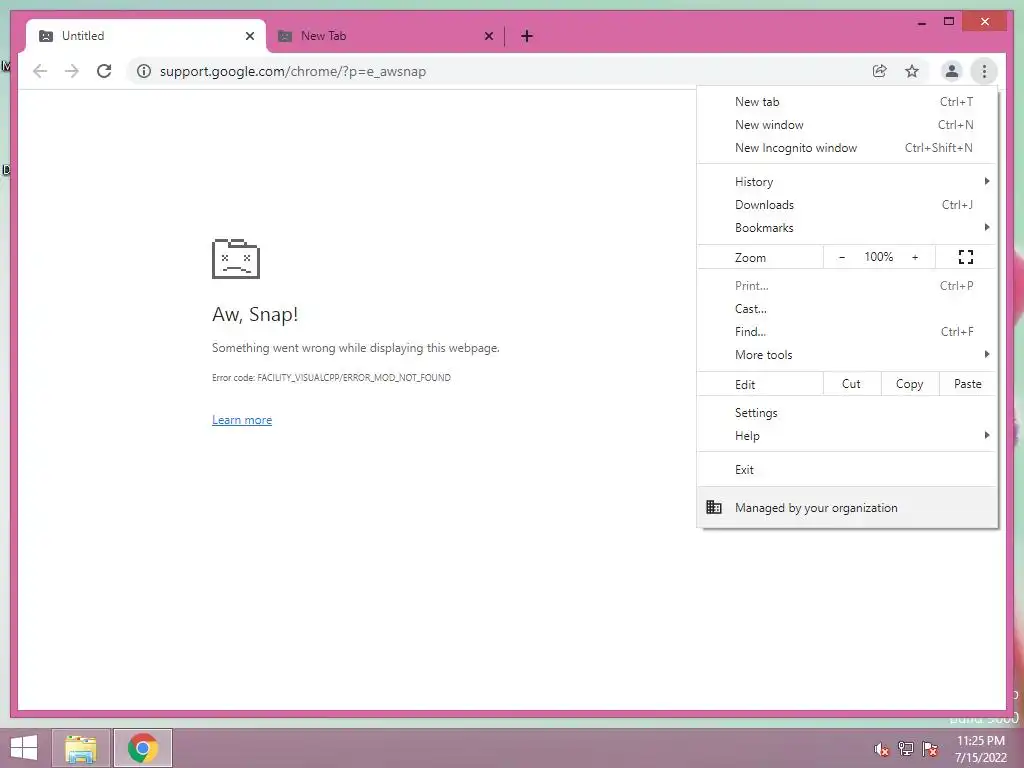Click the organization building icon
This screenshot has width=1024, height=768.
click(x=714, y=507)
